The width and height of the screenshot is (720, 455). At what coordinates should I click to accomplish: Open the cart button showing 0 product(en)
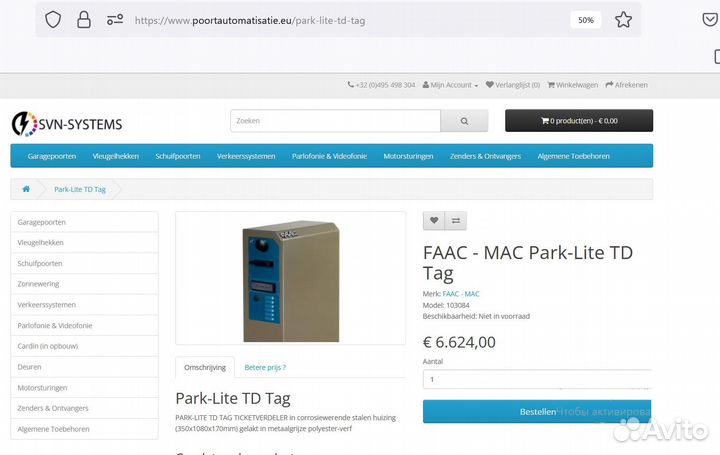(579, 121)
